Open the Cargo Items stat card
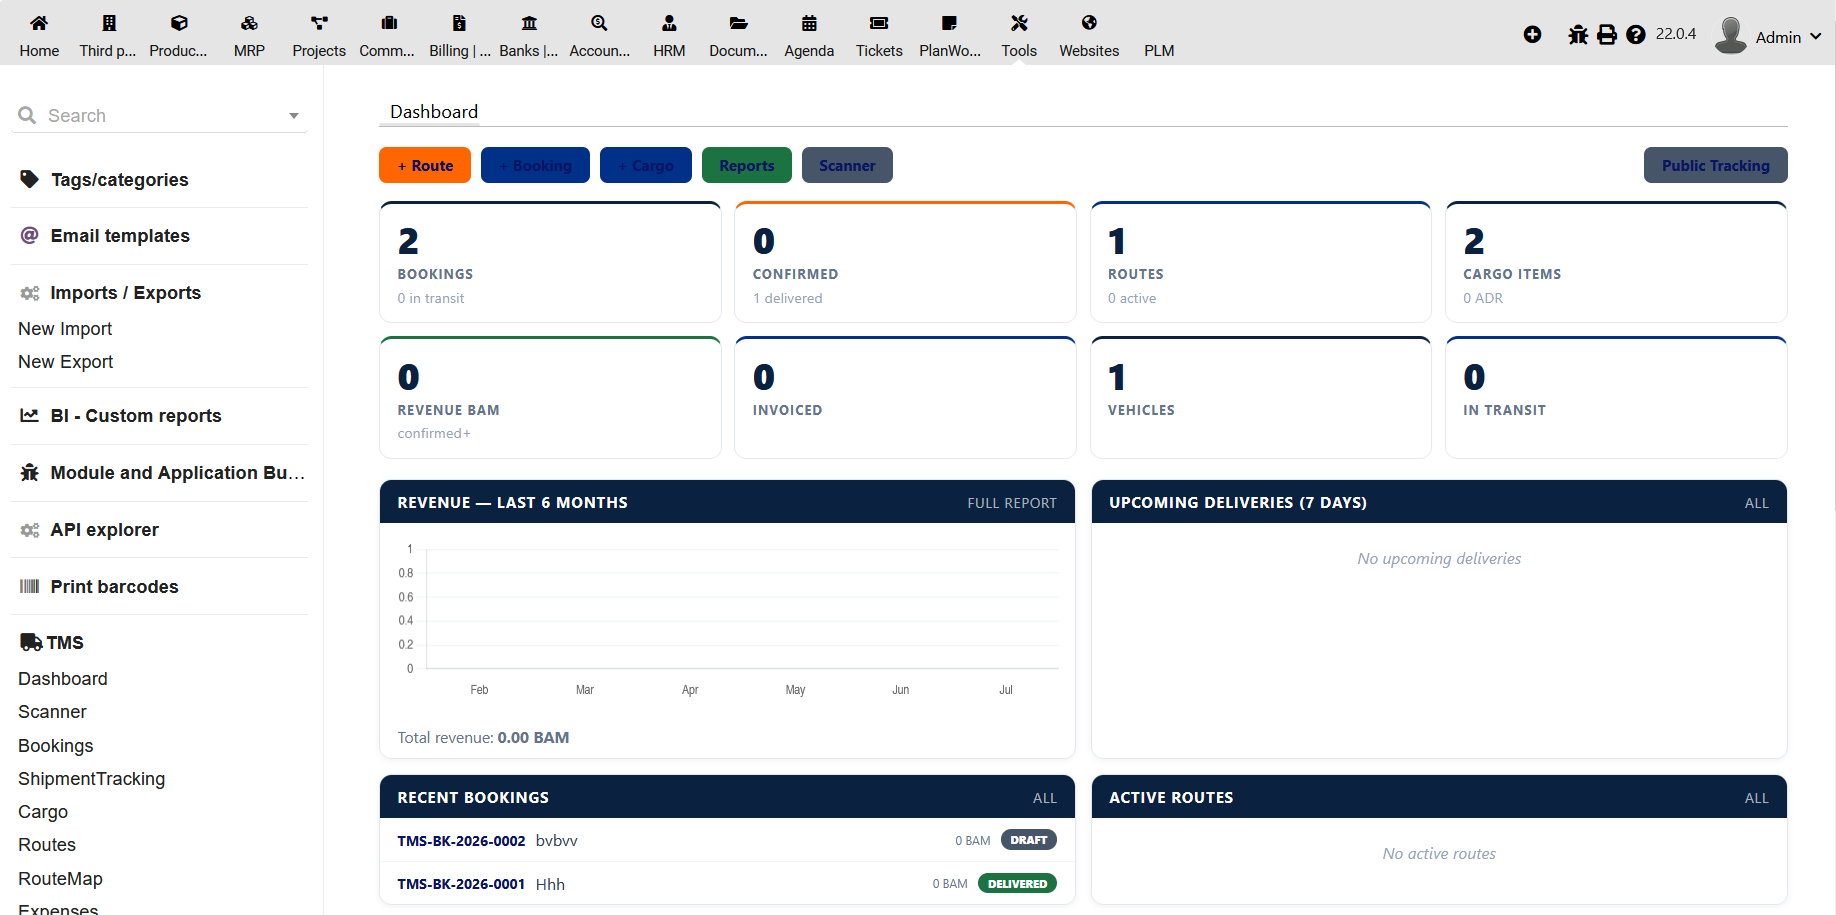1836x915 pixels. pyautogui.click(x=1616, y=262)
